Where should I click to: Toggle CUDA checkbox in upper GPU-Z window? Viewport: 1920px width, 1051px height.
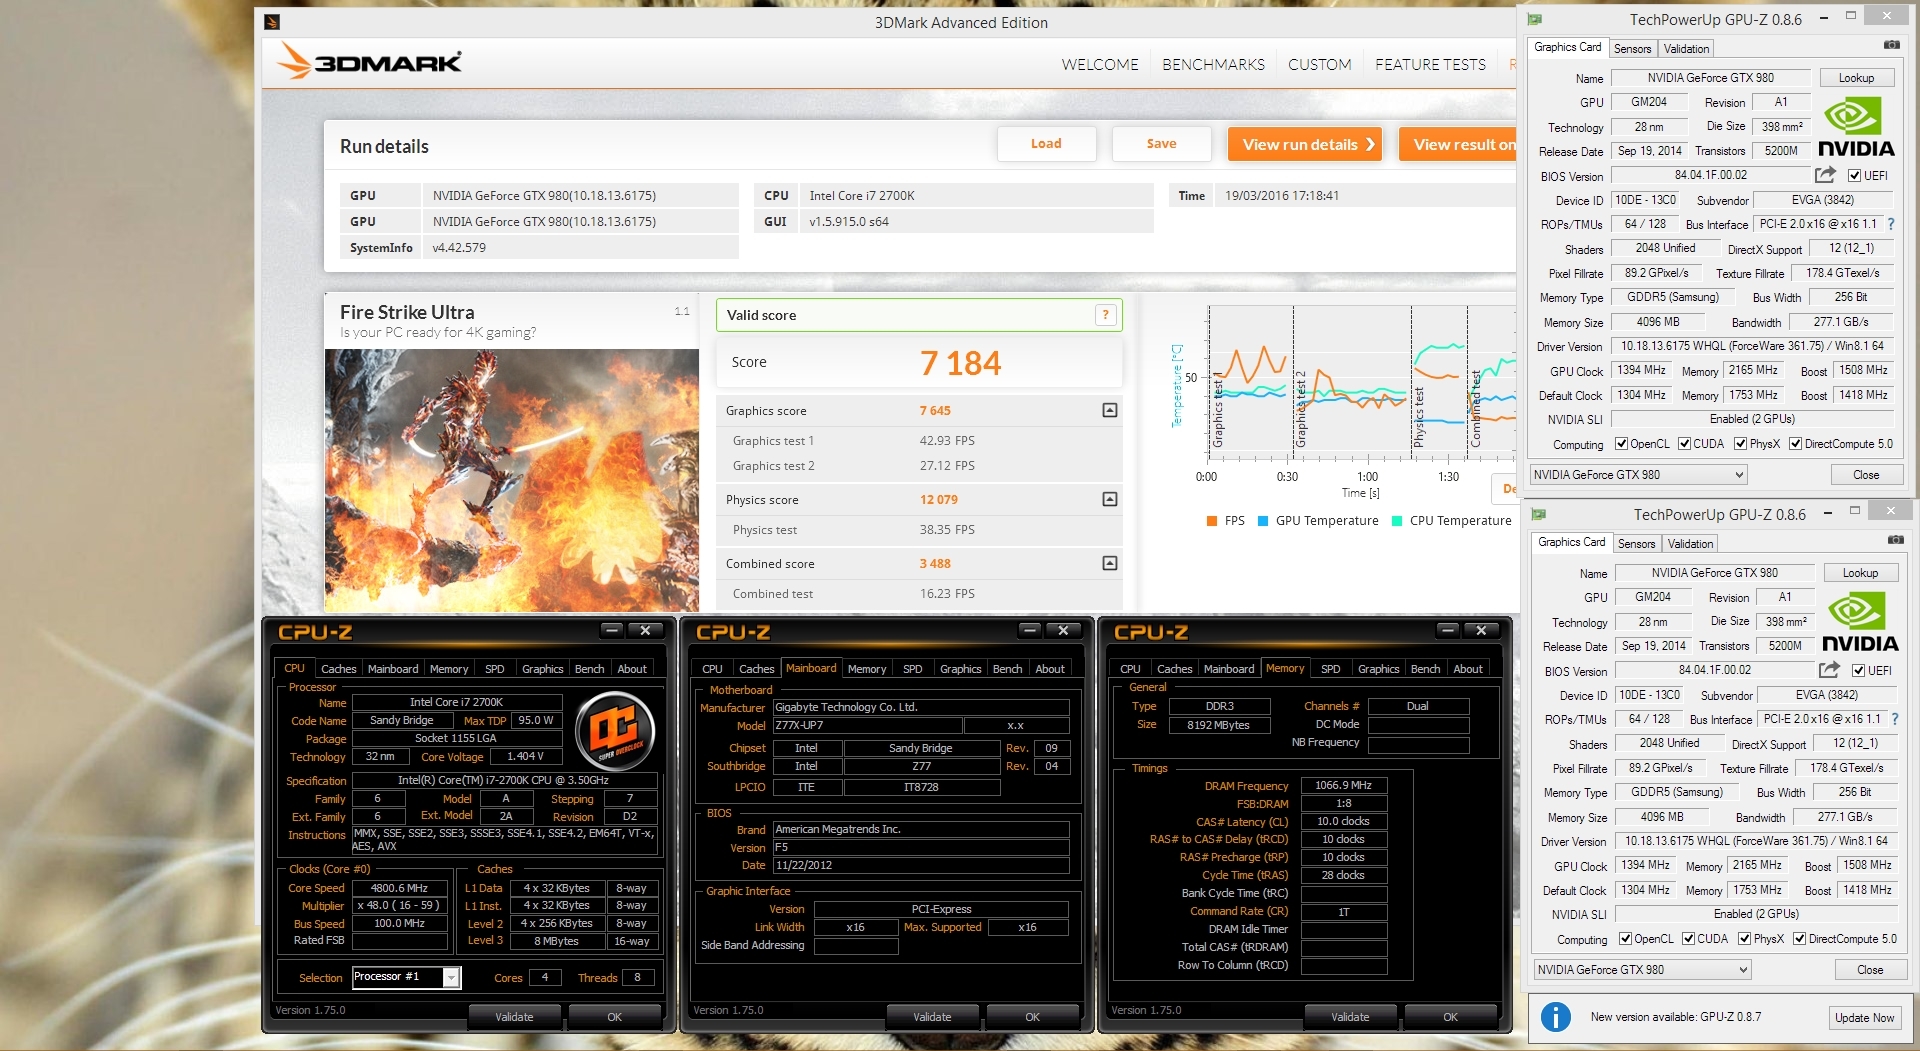1684,444
